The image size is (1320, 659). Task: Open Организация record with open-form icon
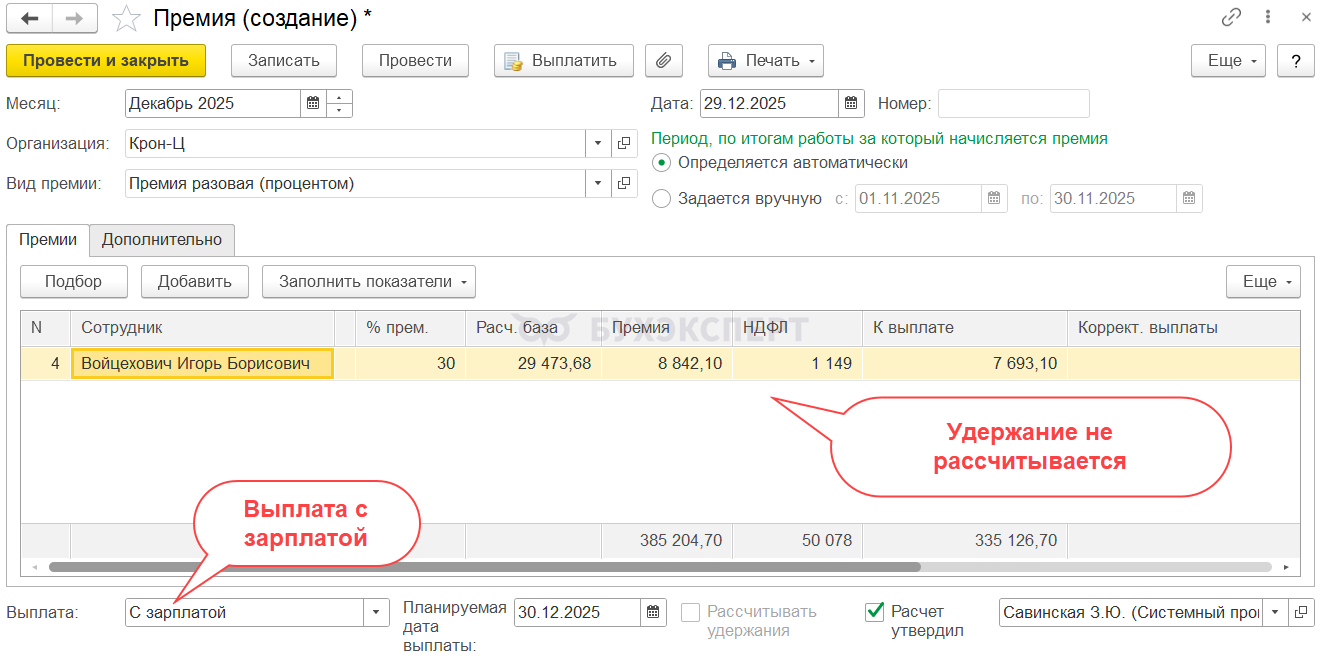coord(624,143)
